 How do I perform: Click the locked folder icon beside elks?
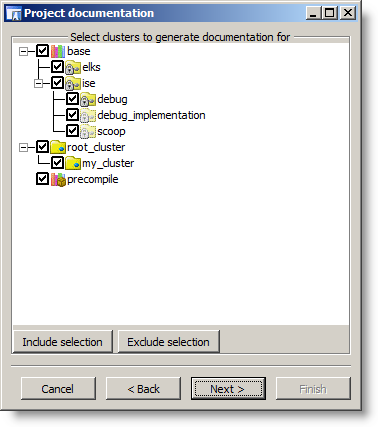pyautogui.click(x=73, y=67)
